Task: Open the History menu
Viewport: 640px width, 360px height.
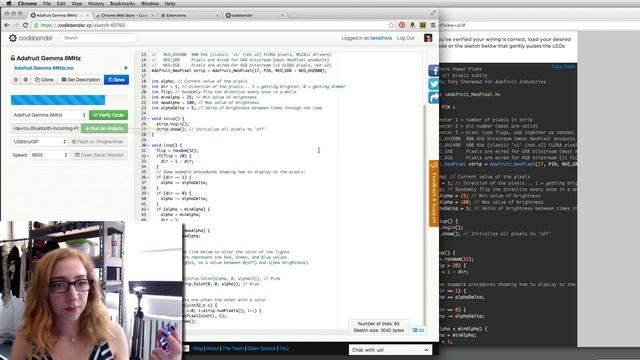Action: pos(96,4)
